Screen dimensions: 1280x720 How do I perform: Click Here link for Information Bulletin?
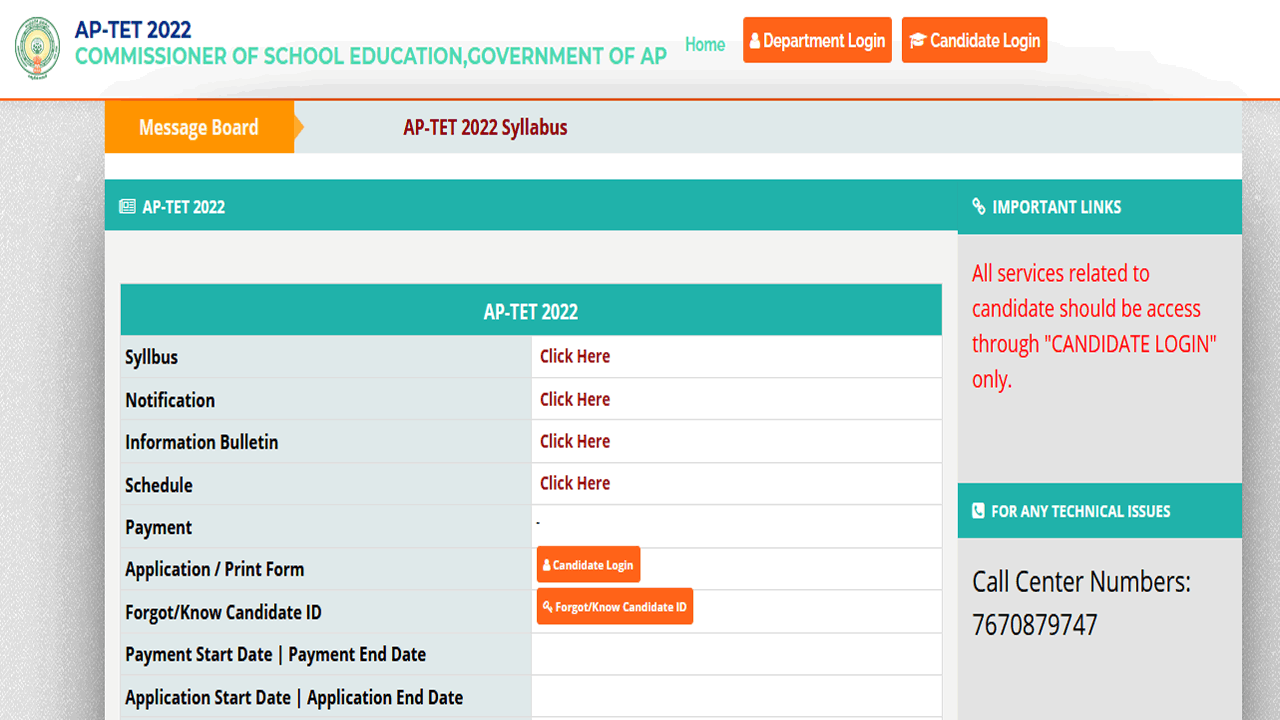click(575, 441)
